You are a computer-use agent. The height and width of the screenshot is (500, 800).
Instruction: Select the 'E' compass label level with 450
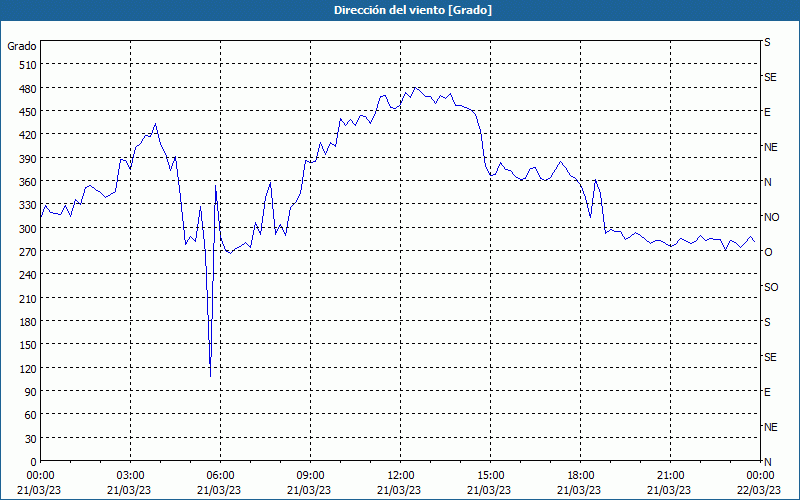(x=767, y=112)
